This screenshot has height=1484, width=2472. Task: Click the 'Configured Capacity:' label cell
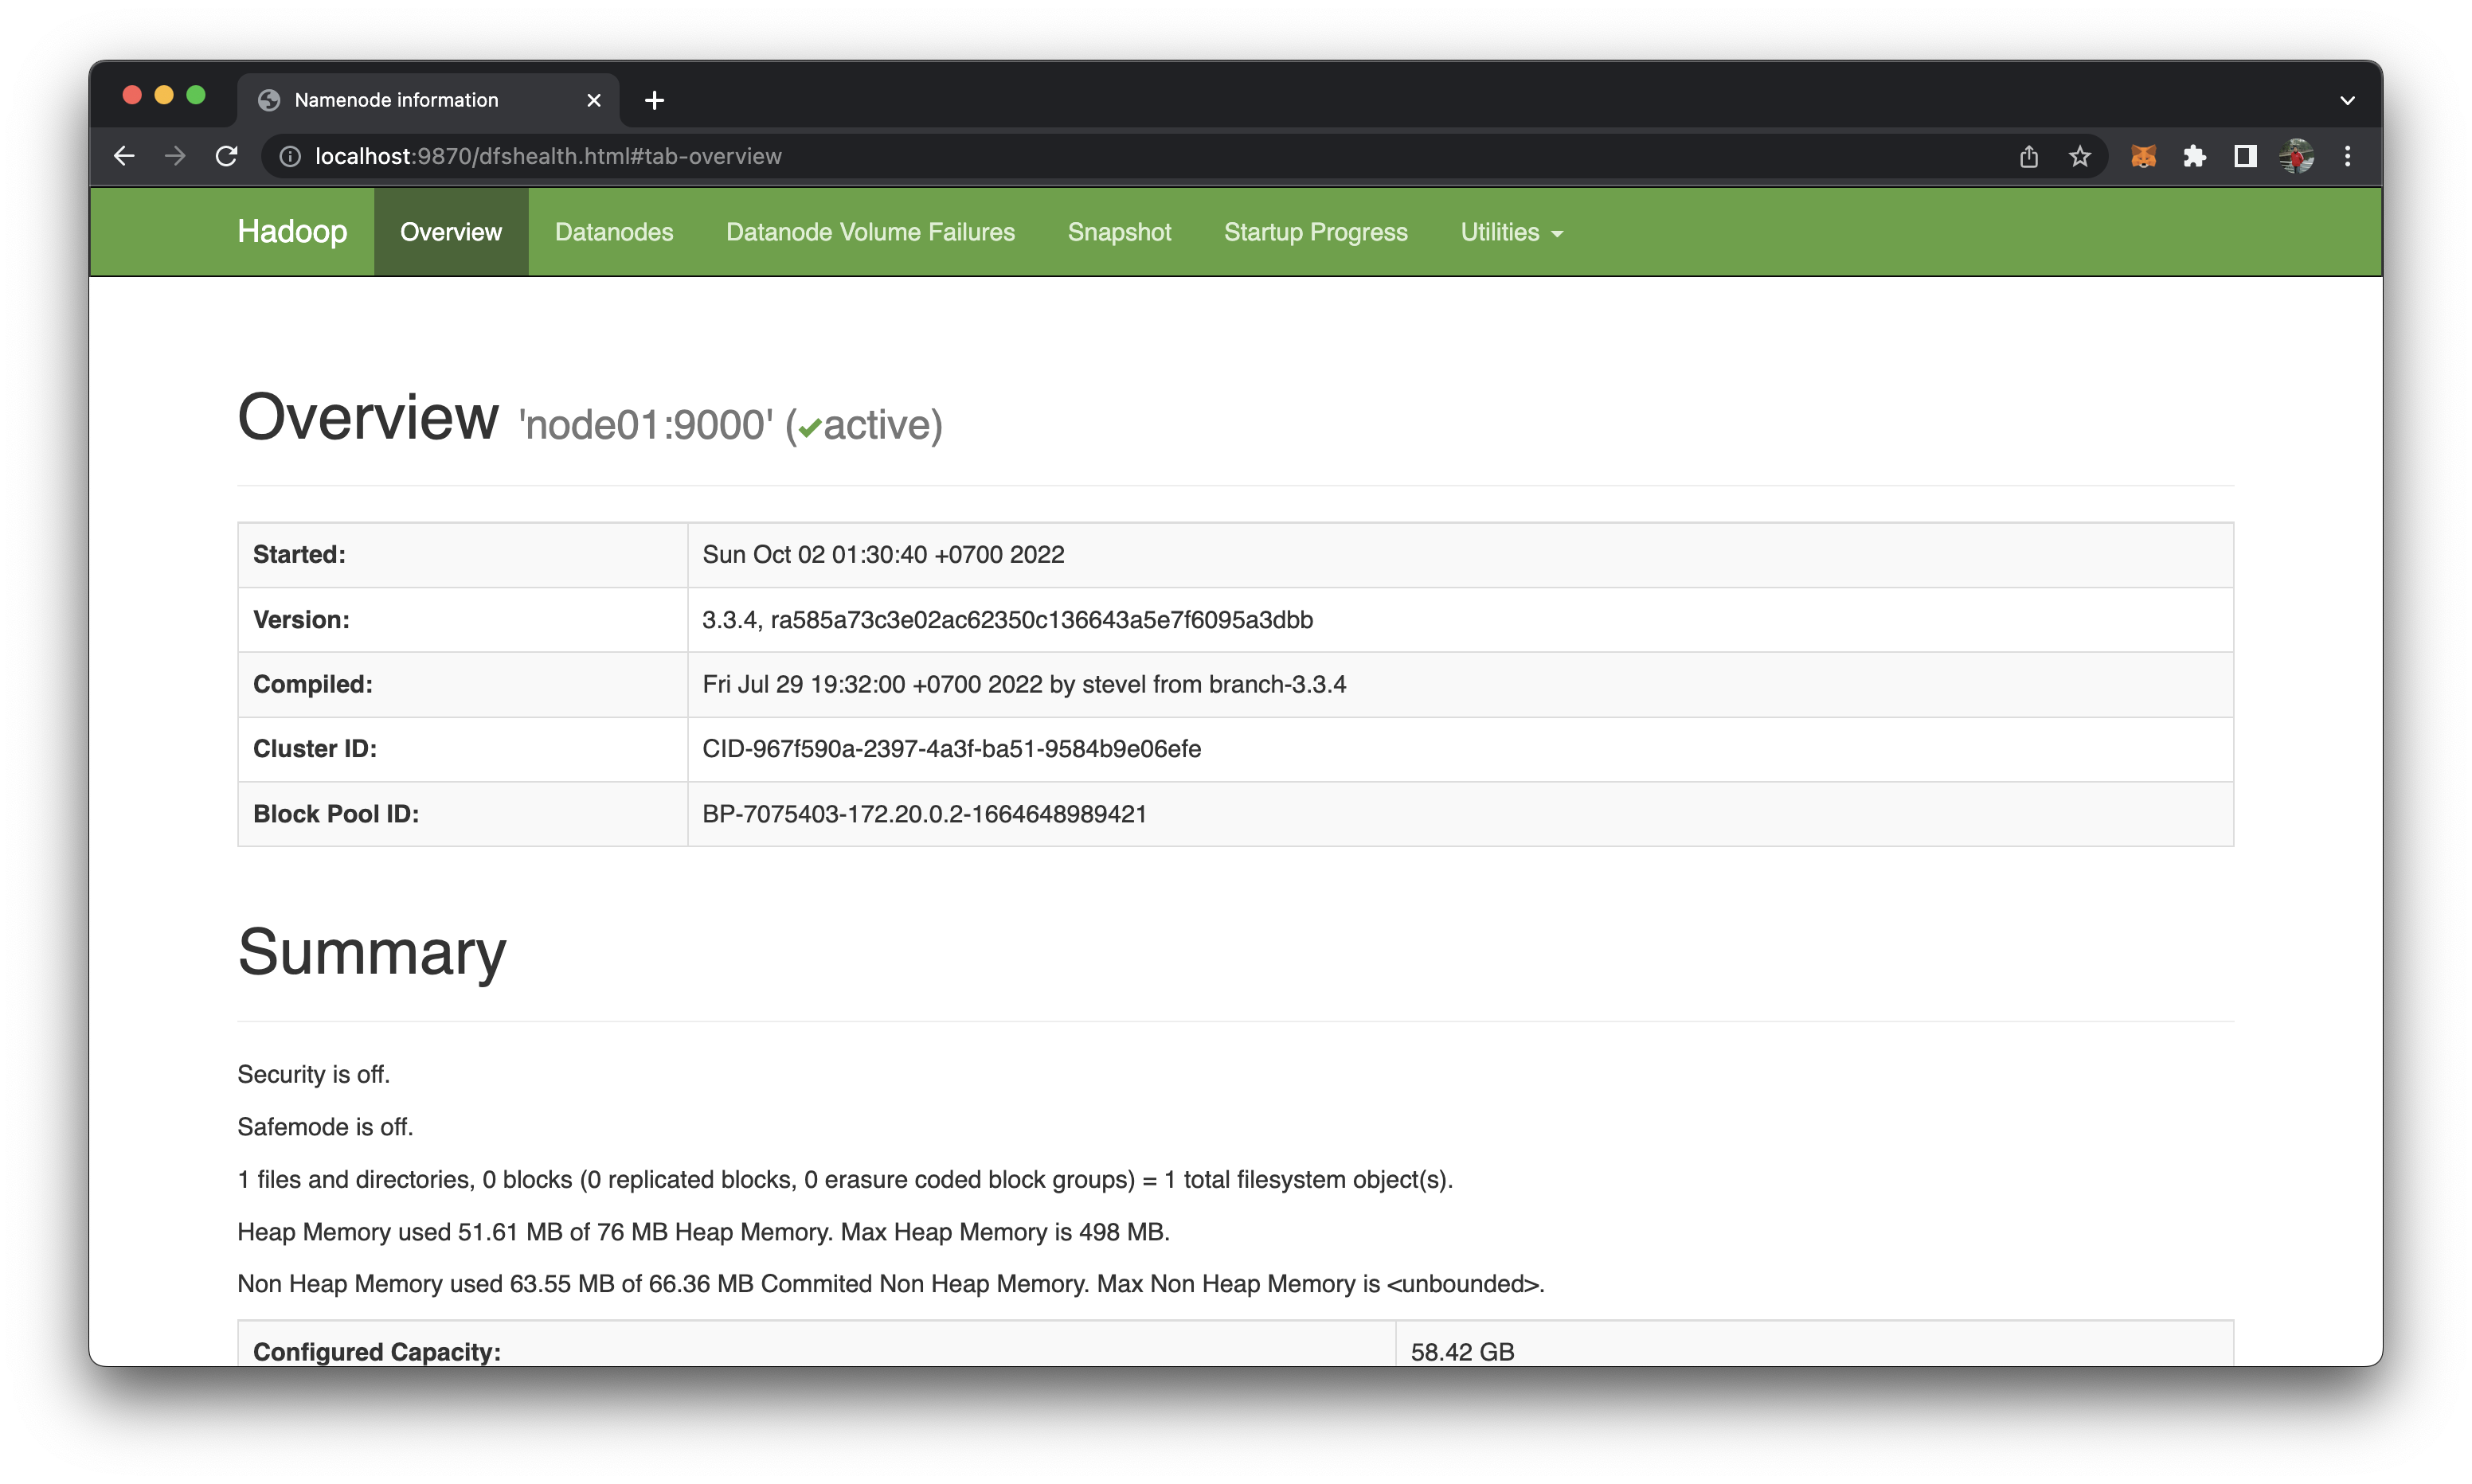(816, 1345)
